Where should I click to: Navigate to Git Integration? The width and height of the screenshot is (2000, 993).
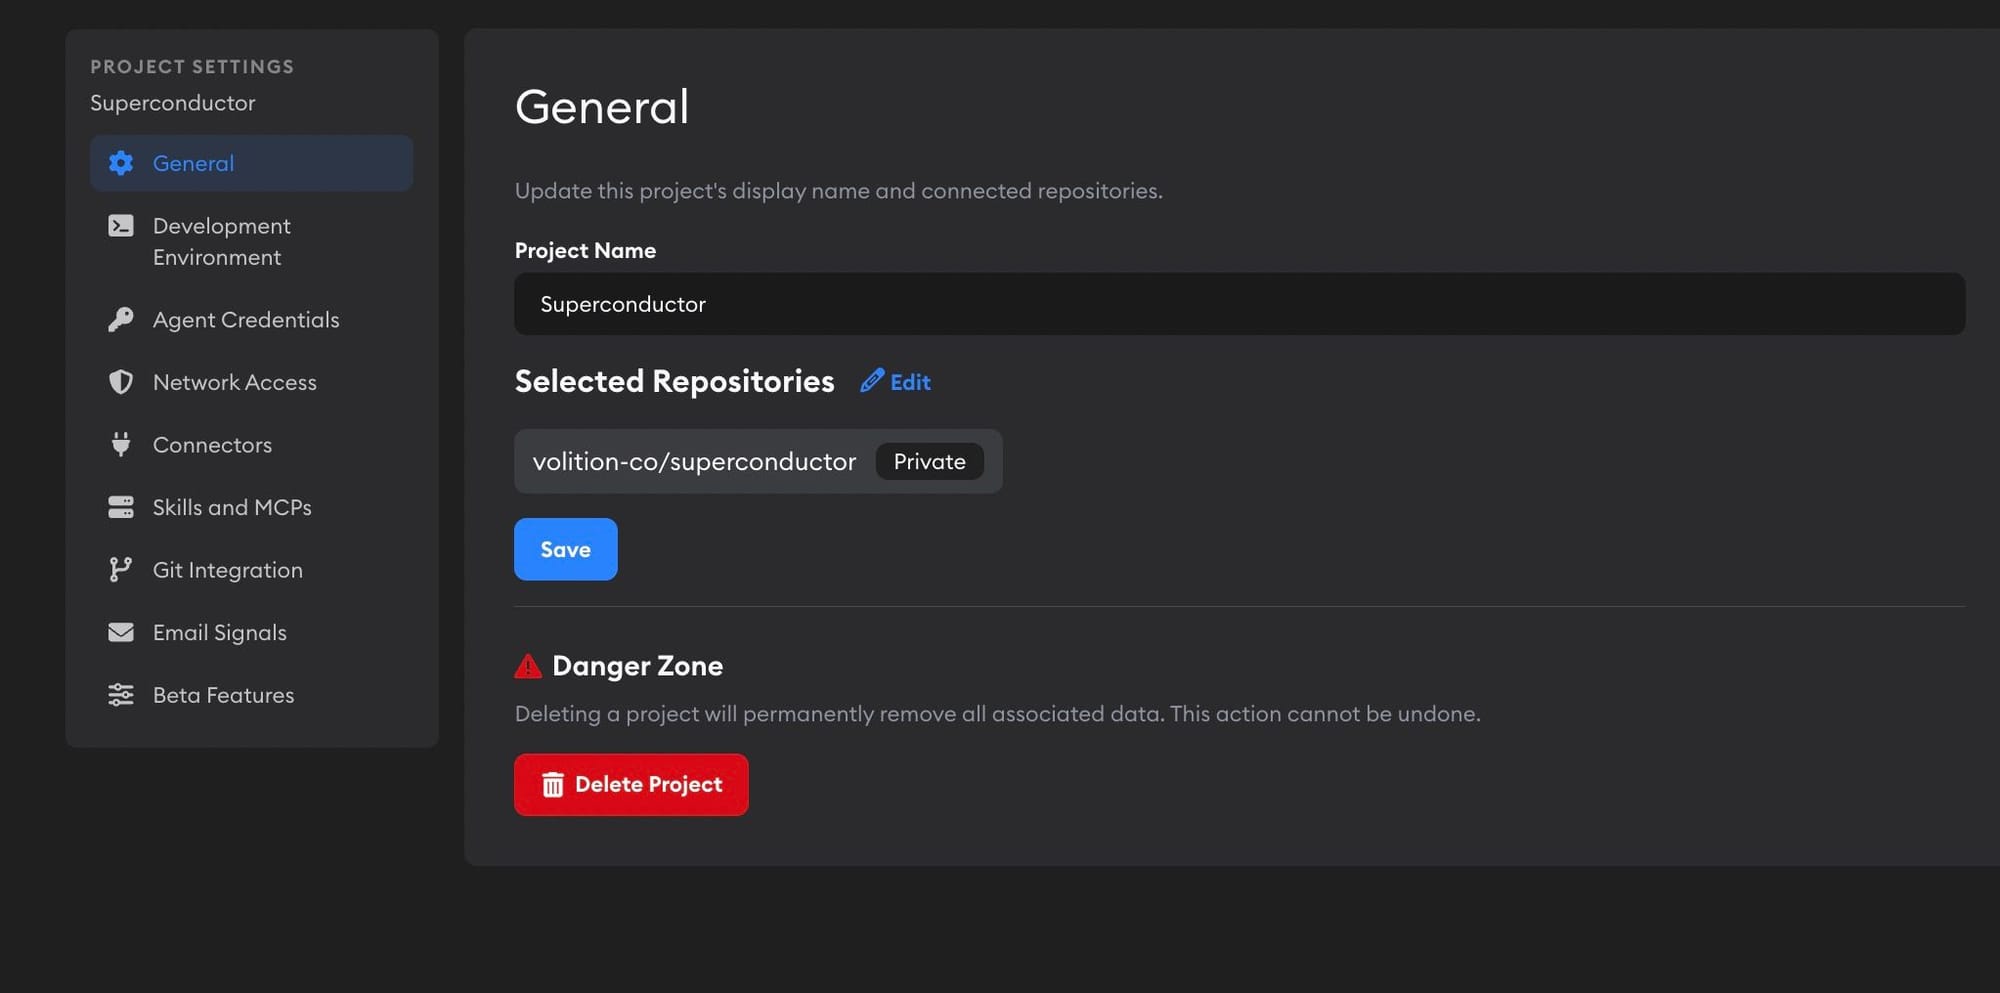click(251, 570)
